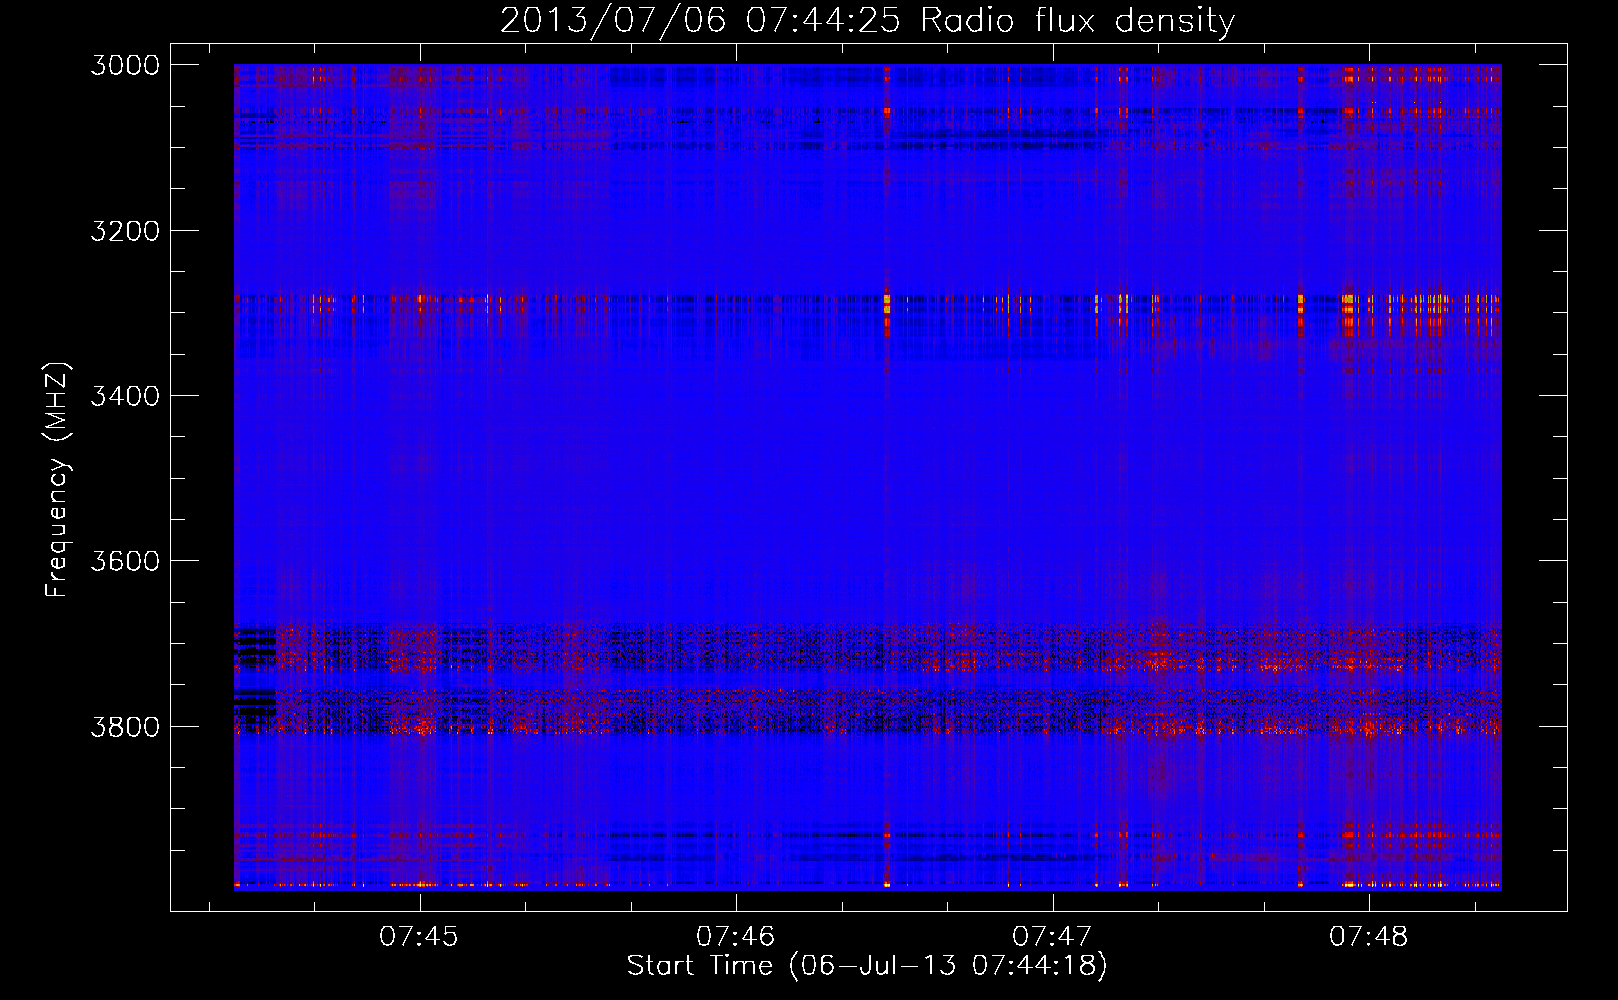Click the 07:45 time tick label

[x=419, y=936]
